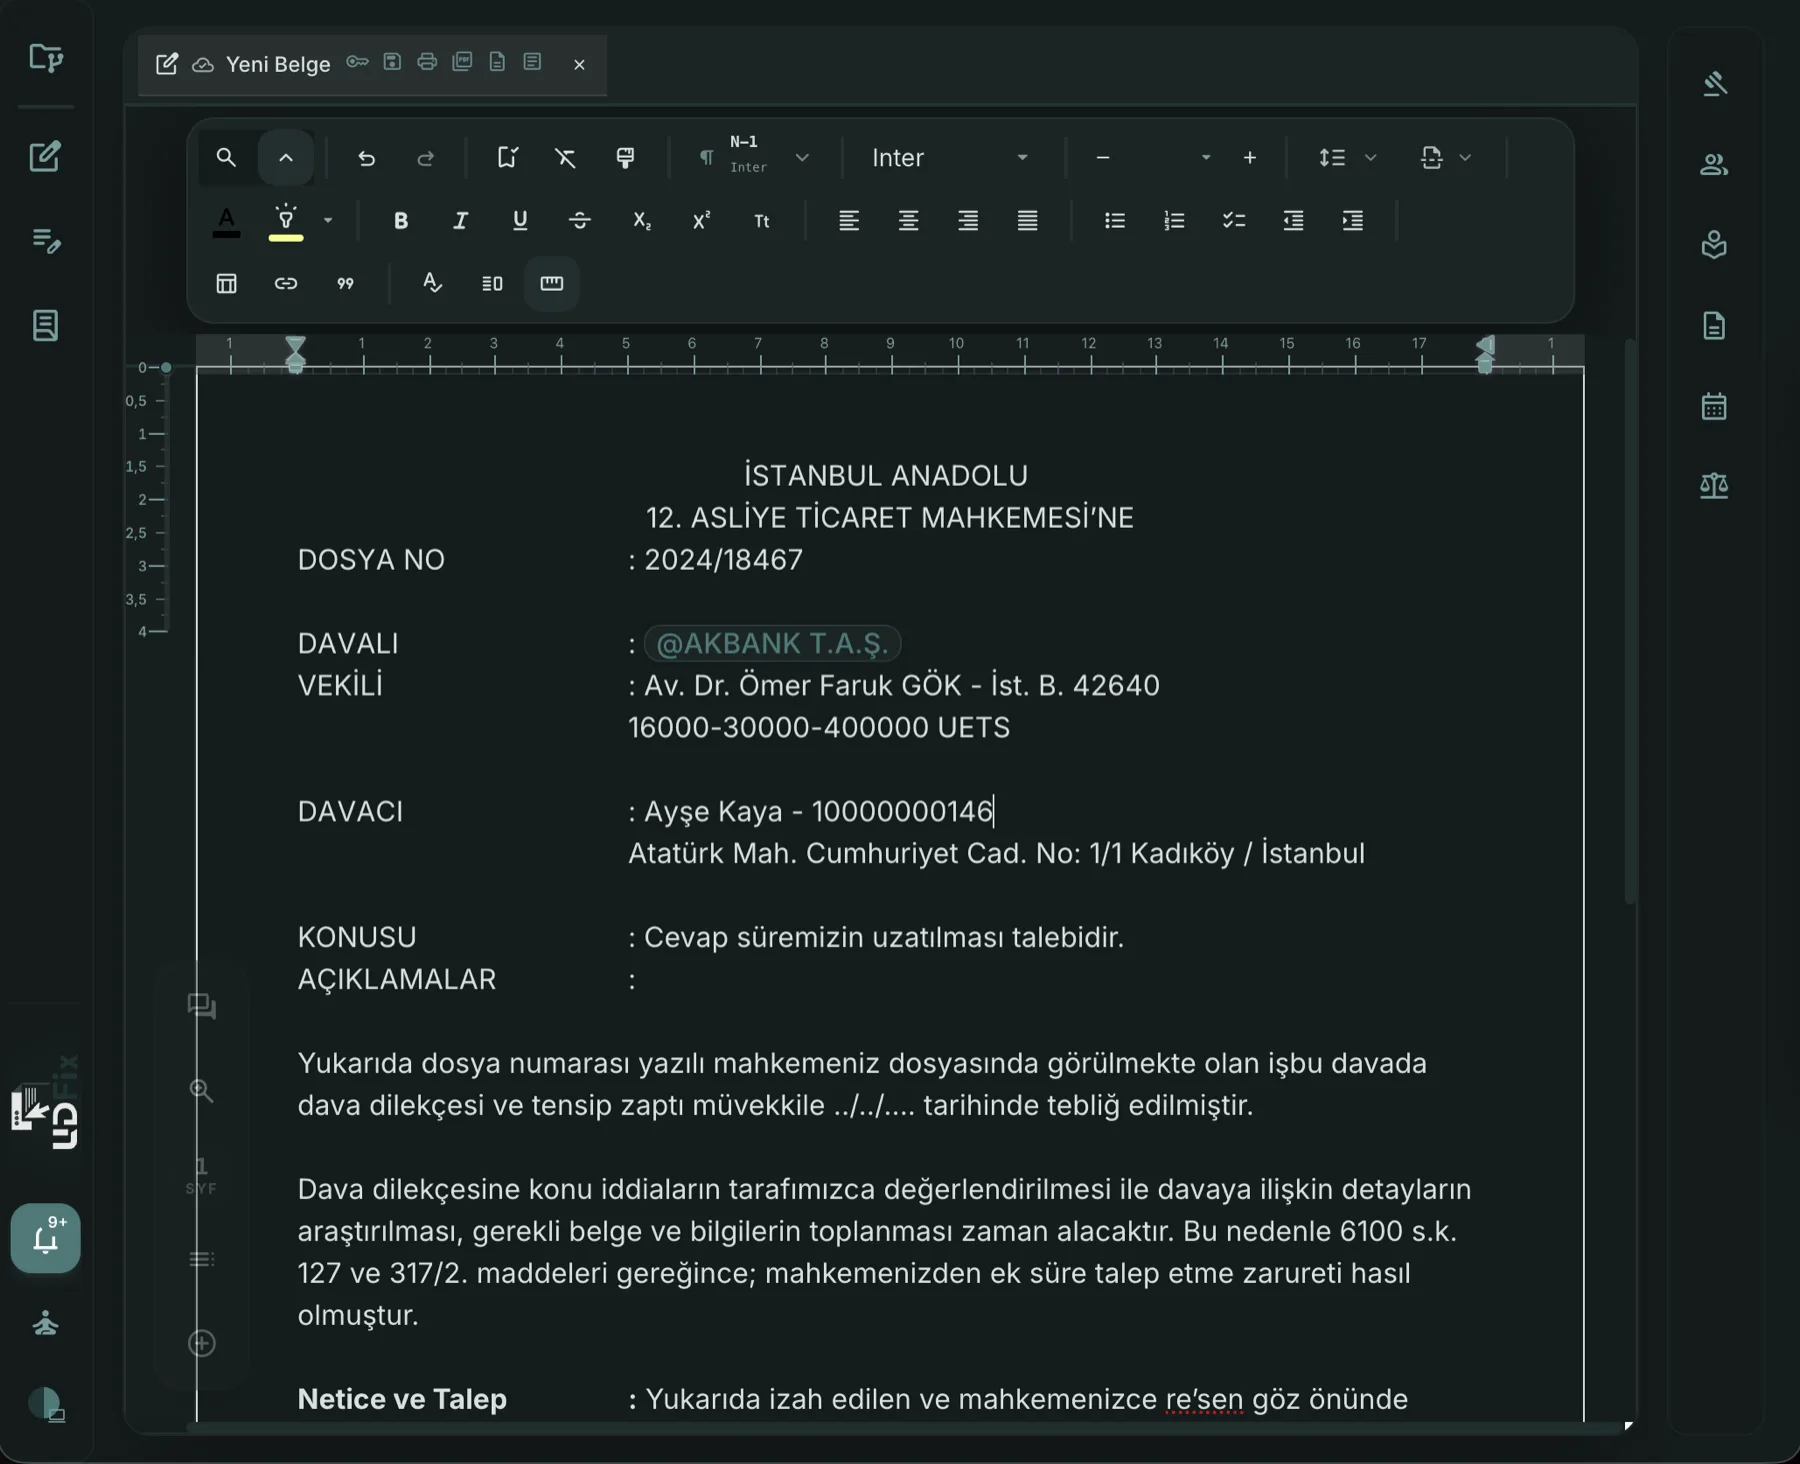Close the Yeni Belge tab
The height and width of the screenshot is (1464, 1800).
click(x=579, y=64)
